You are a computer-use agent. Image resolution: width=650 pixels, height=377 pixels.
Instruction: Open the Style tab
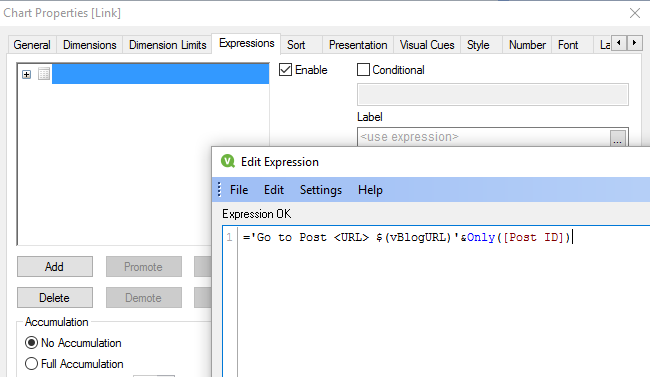click(478, 45)
